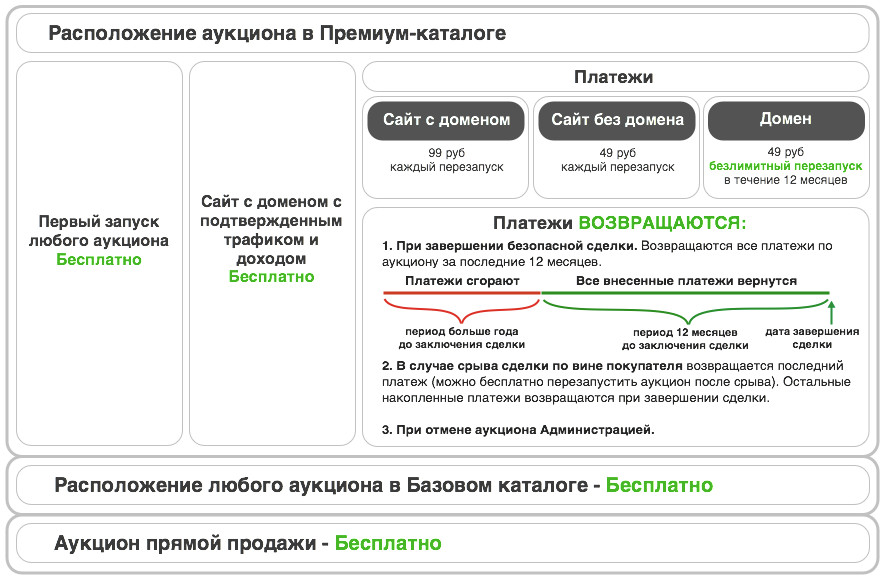Click 'Бесплатно' under 'трафиком и доходом'
Screen dimensions: 884x580
(x=271, y=277)
